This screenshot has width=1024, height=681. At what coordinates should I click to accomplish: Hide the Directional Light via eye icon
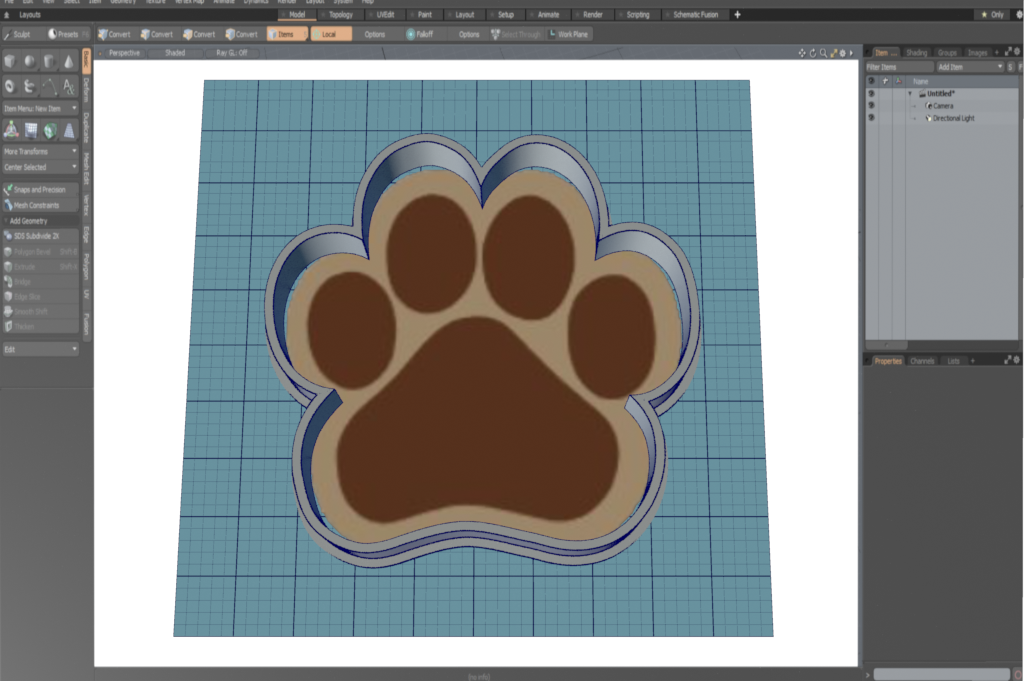coord(871,118)
